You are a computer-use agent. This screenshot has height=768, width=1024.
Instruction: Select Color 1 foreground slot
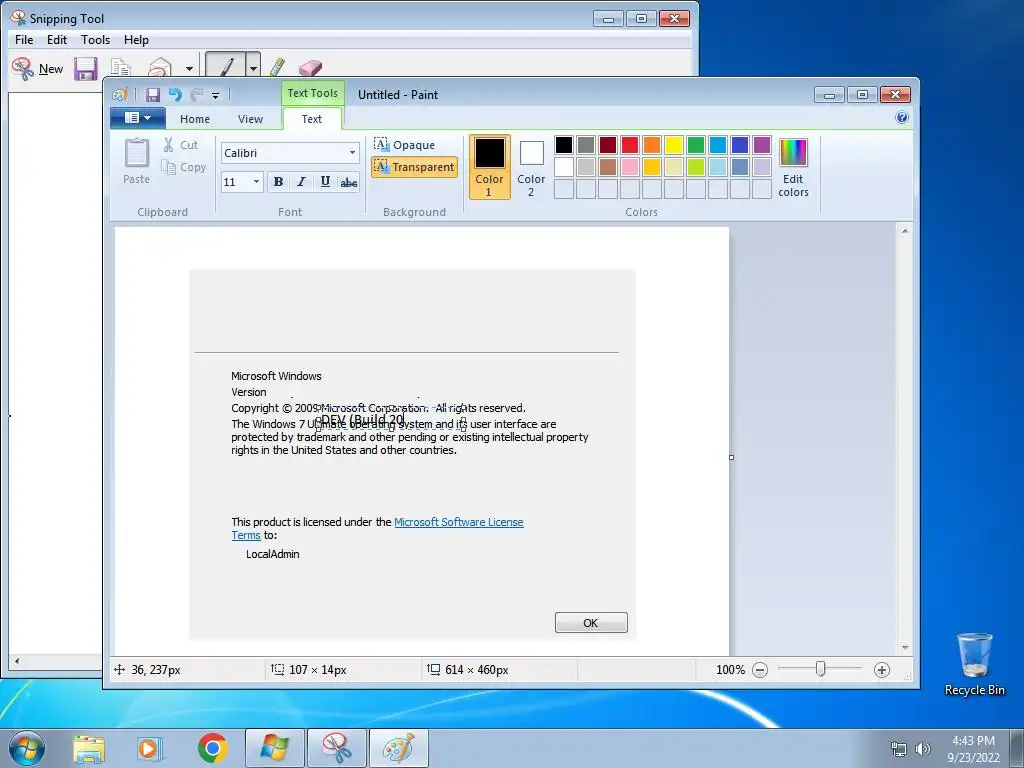coord(489,167)
